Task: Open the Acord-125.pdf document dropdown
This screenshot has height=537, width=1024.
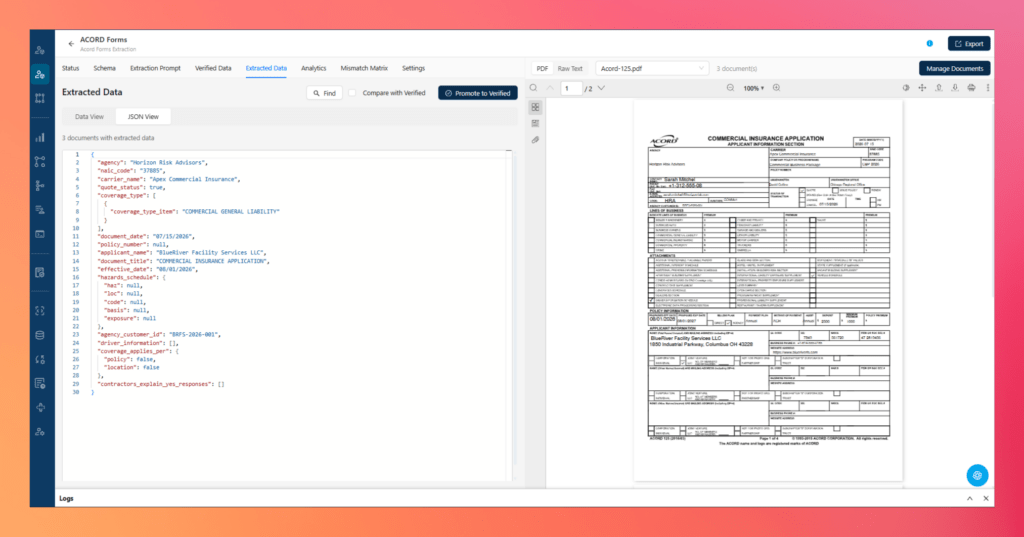Action: tap(651, 69)
